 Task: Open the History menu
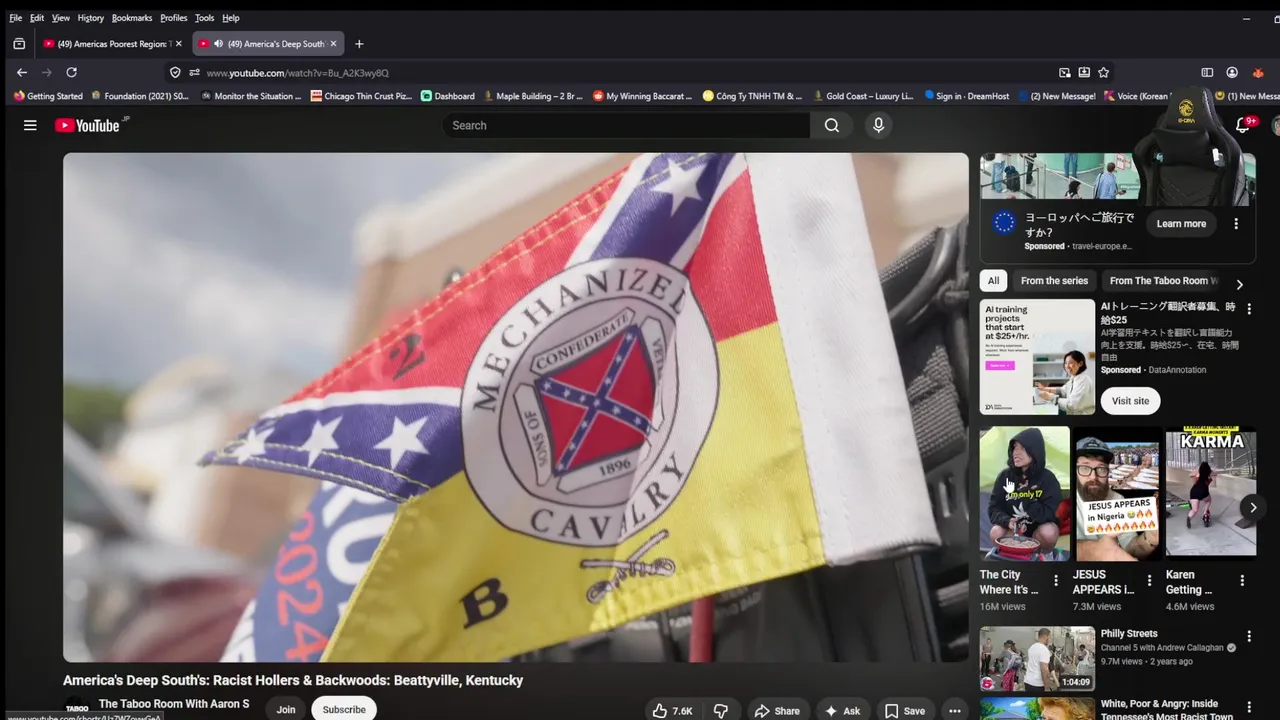pyautogui.click(x=90, y=18)
